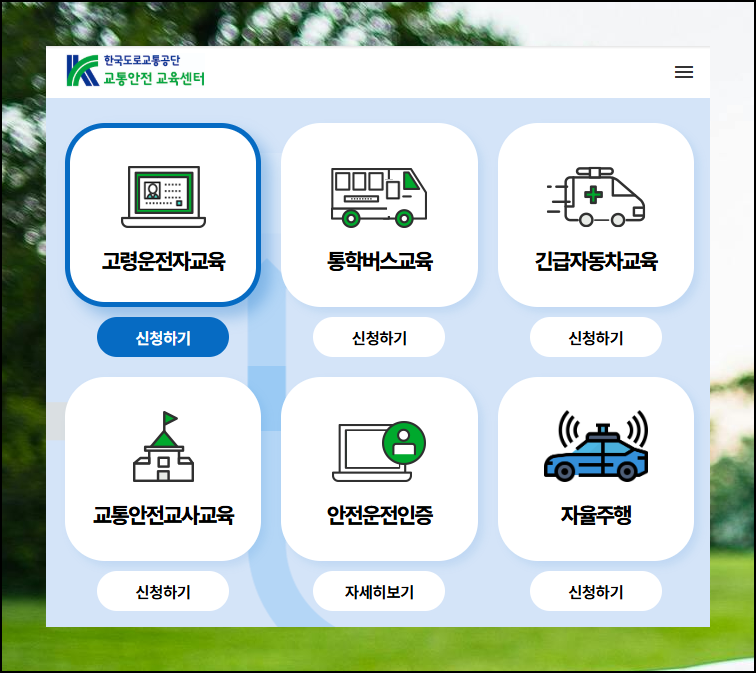Image resolution: width=756 pixels, height=673 pixels.
Task: Click 신청하기 under 긴급자동차교육
Action: [x=596, y=337]
